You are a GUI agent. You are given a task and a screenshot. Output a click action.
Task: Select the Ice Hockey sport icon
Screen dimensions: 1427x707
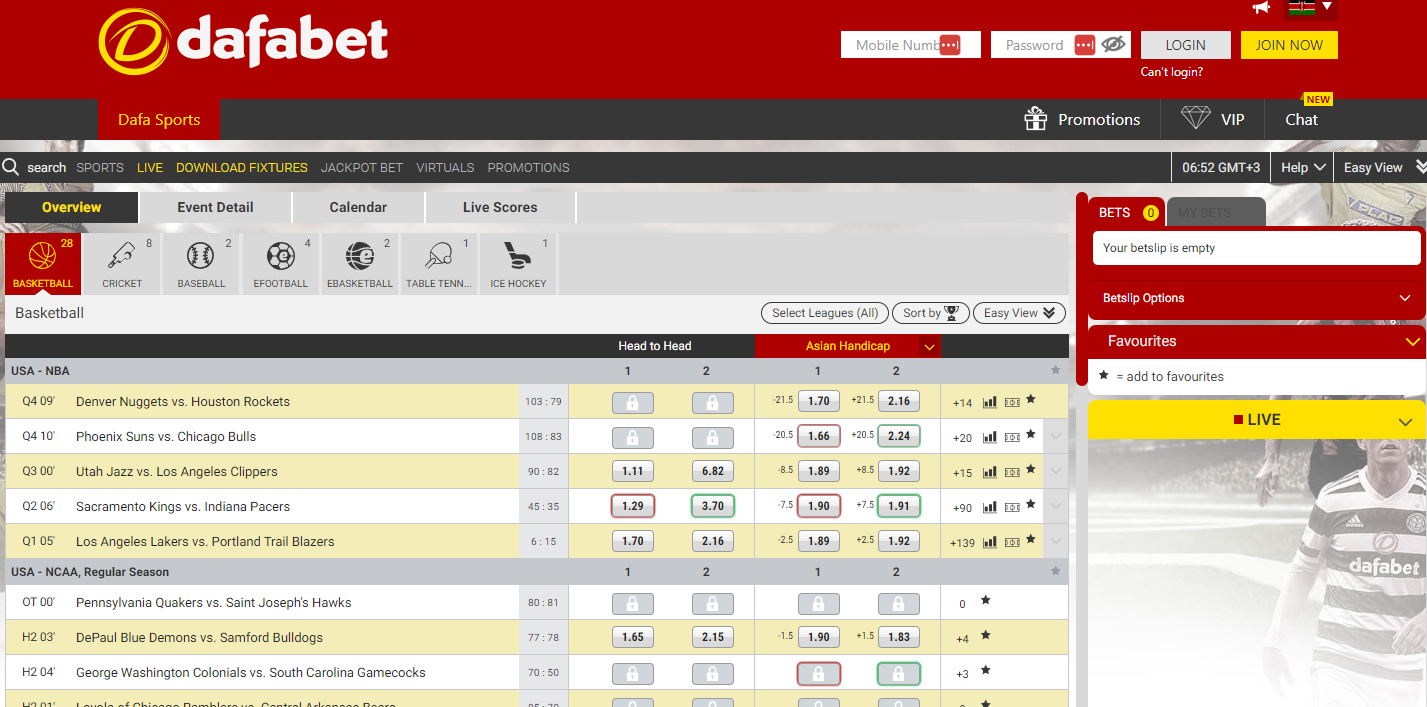(518, 264)
